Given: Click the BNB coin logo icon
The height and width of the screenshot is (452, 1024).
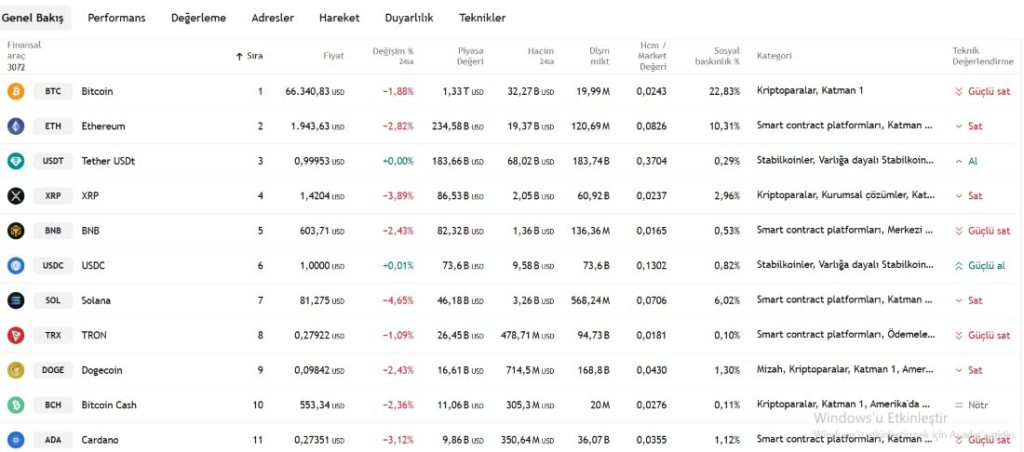Looking at the screenshot, I should click(x=16, y=231).
